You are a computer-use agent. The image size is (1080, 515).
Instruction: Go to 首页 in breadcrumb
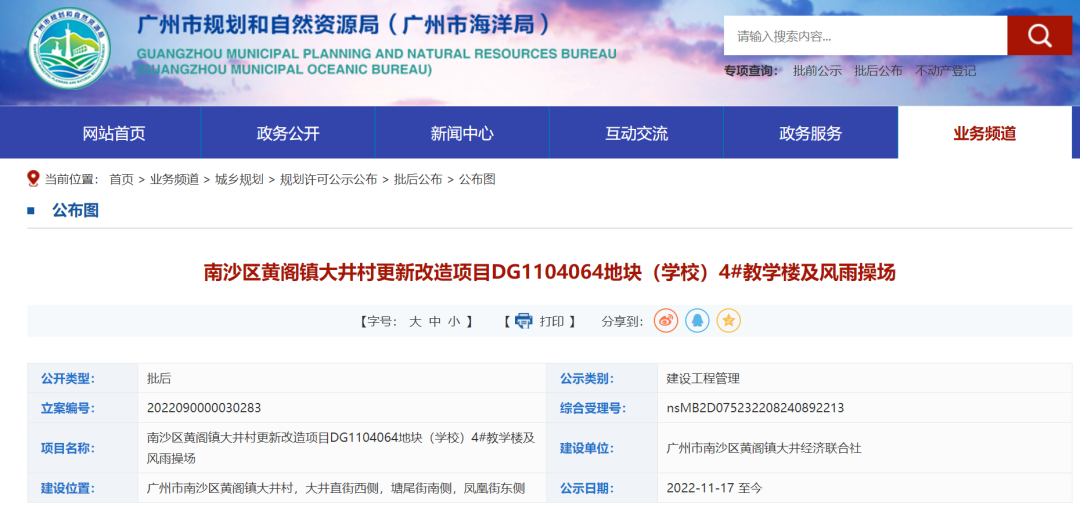(x=121, y=180)
